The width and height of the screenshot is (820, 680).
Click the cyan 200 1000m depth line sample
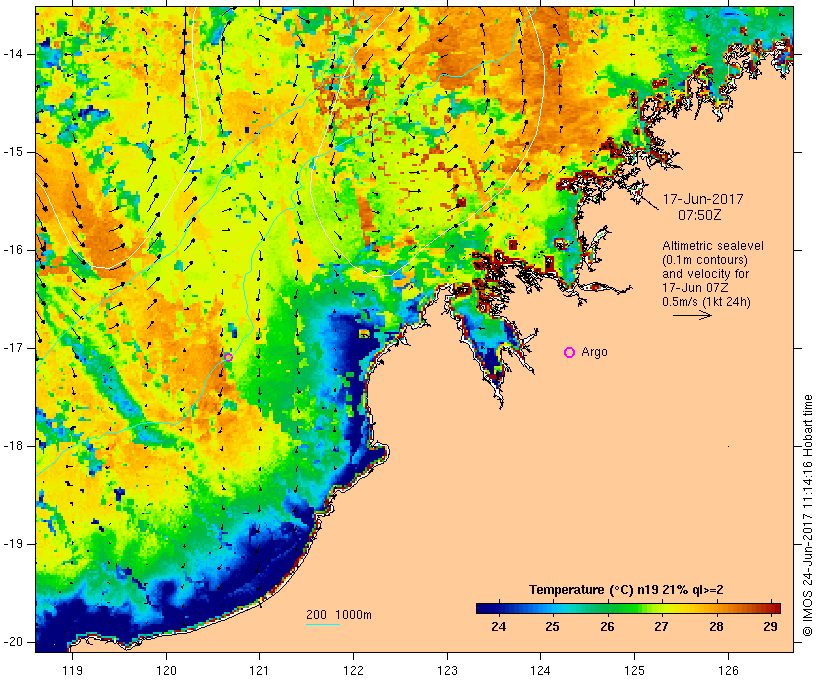[323, 624]
